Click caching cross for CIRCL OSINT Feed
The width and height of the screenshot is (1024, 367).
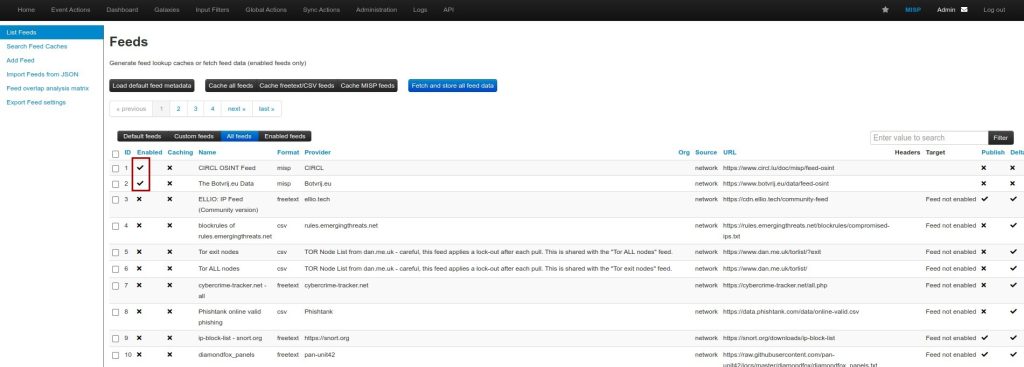[x=170, y=168]
